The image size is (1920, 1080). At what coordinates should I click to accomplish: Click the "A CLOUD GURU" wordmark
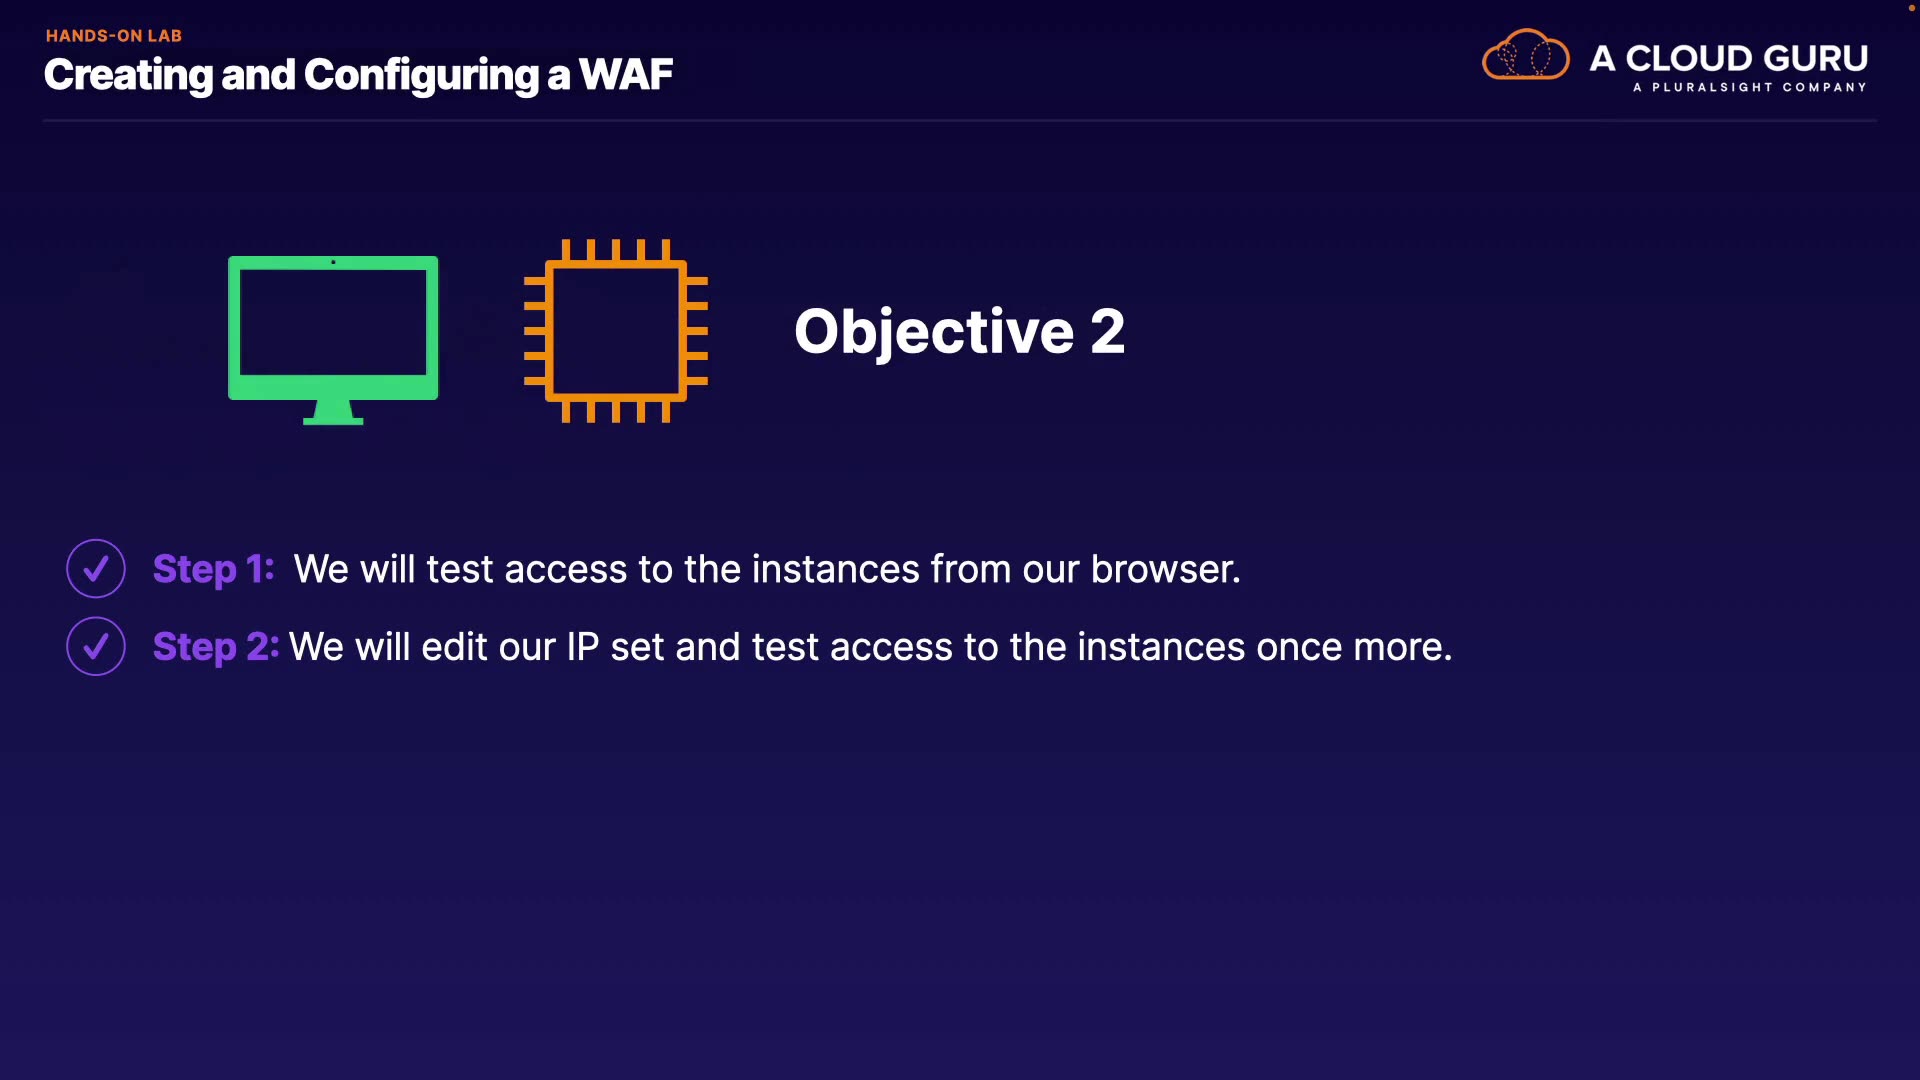1728,58
